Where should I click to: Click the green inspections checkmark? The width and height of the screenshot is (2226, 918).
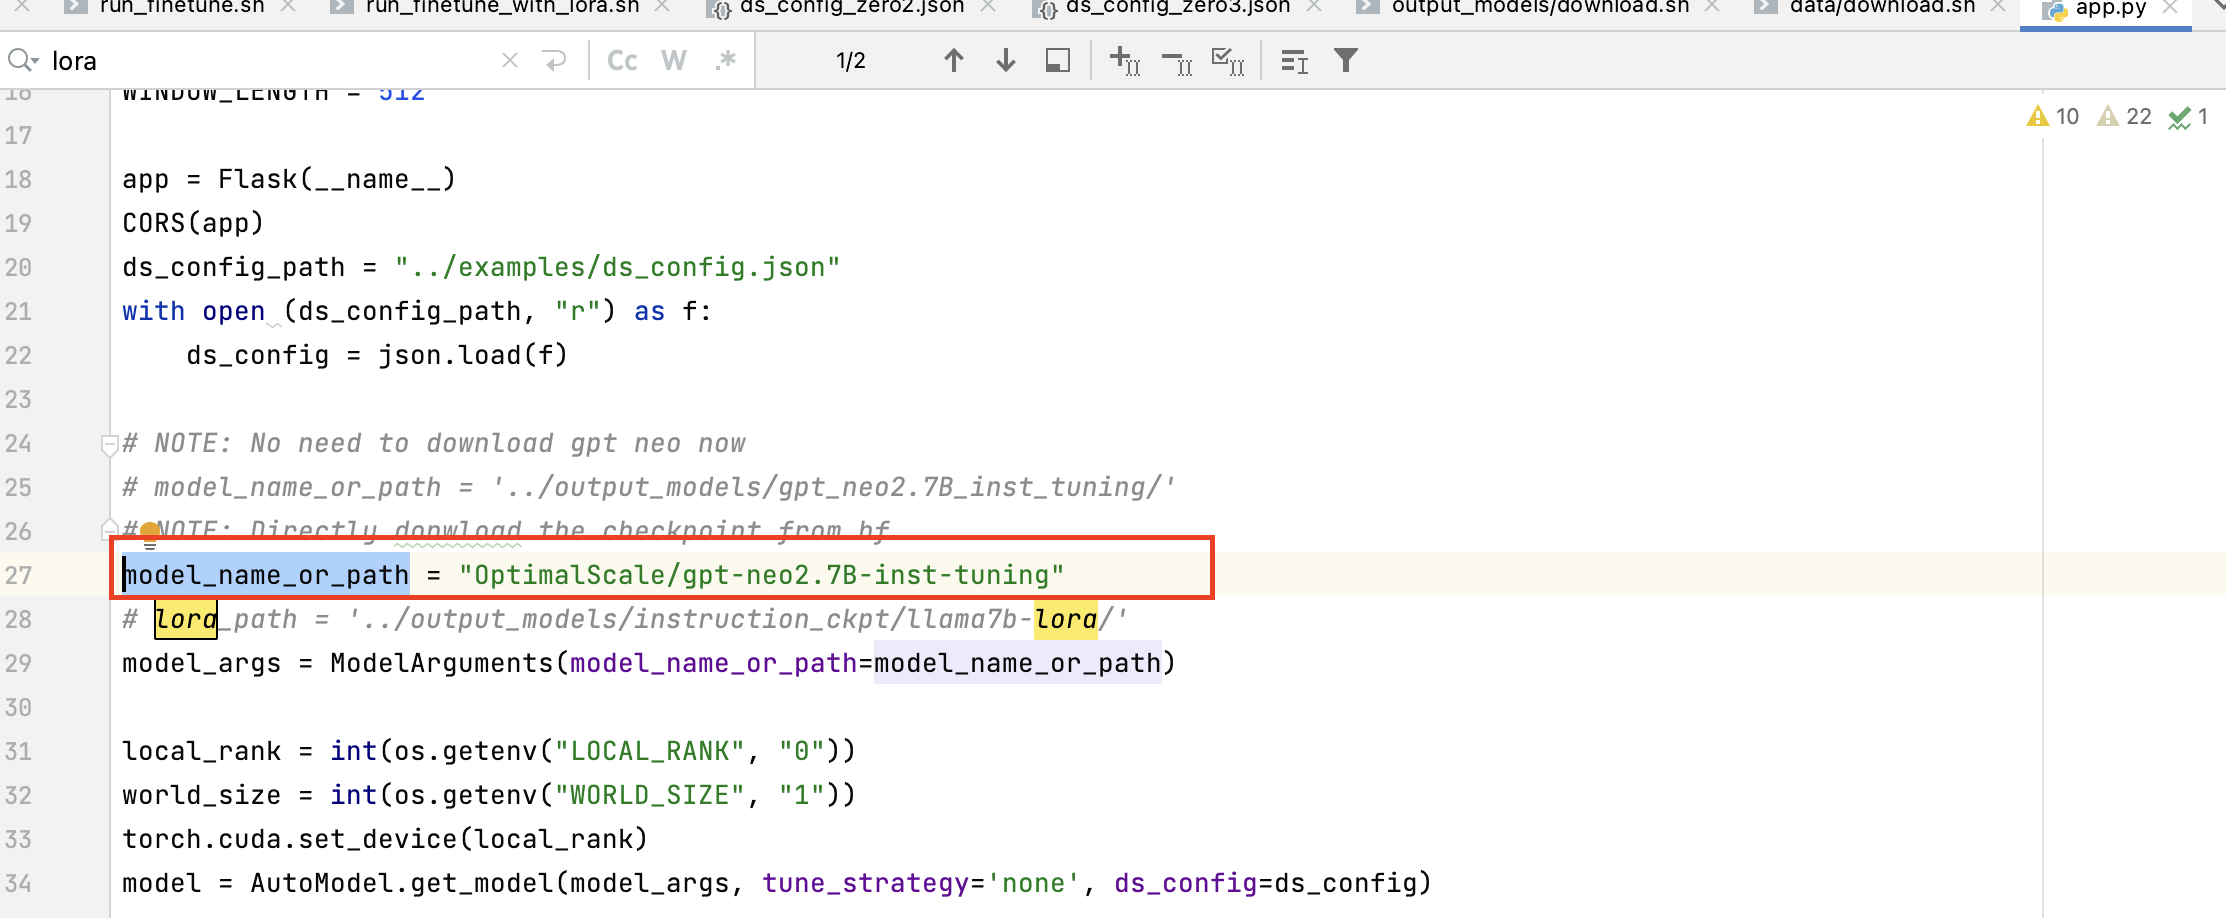click(2180, 117)
